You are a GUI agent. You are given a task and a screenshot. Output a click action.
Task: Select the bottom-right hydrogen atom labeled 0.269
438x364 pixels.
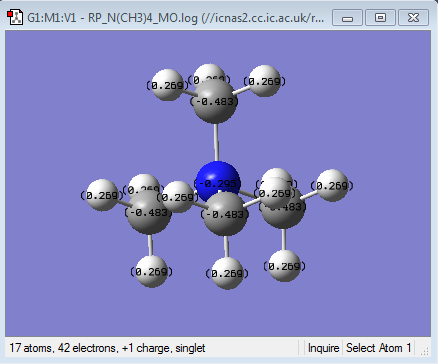point(284,266)
